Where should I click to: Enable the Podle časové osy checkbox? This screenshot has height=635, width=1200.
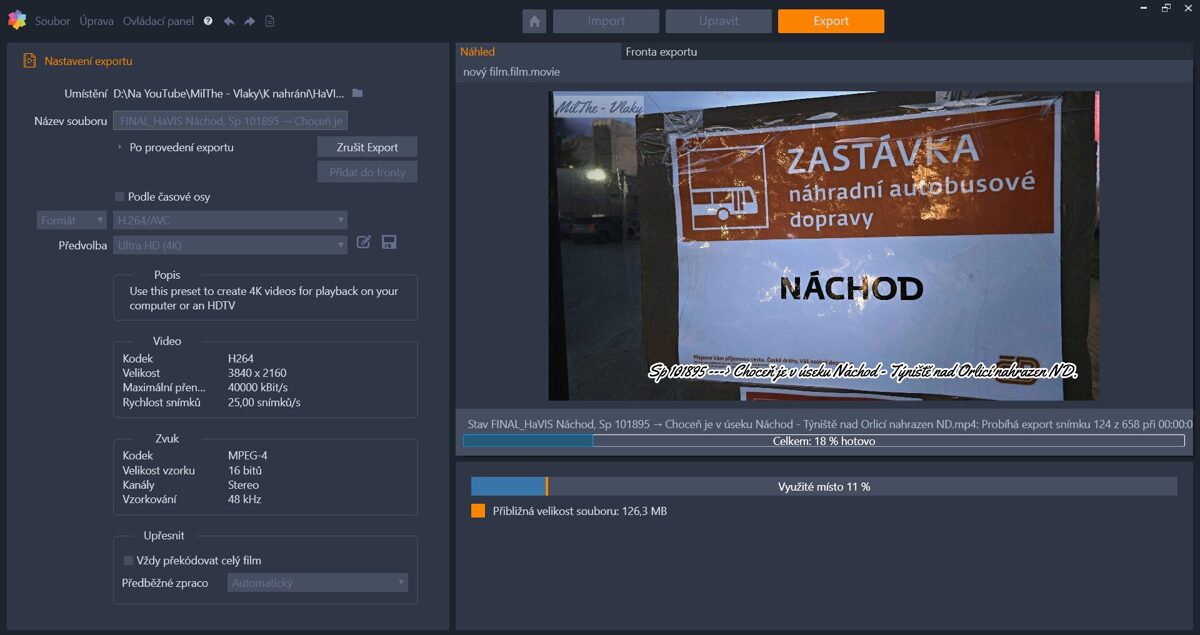coord(119,196)
